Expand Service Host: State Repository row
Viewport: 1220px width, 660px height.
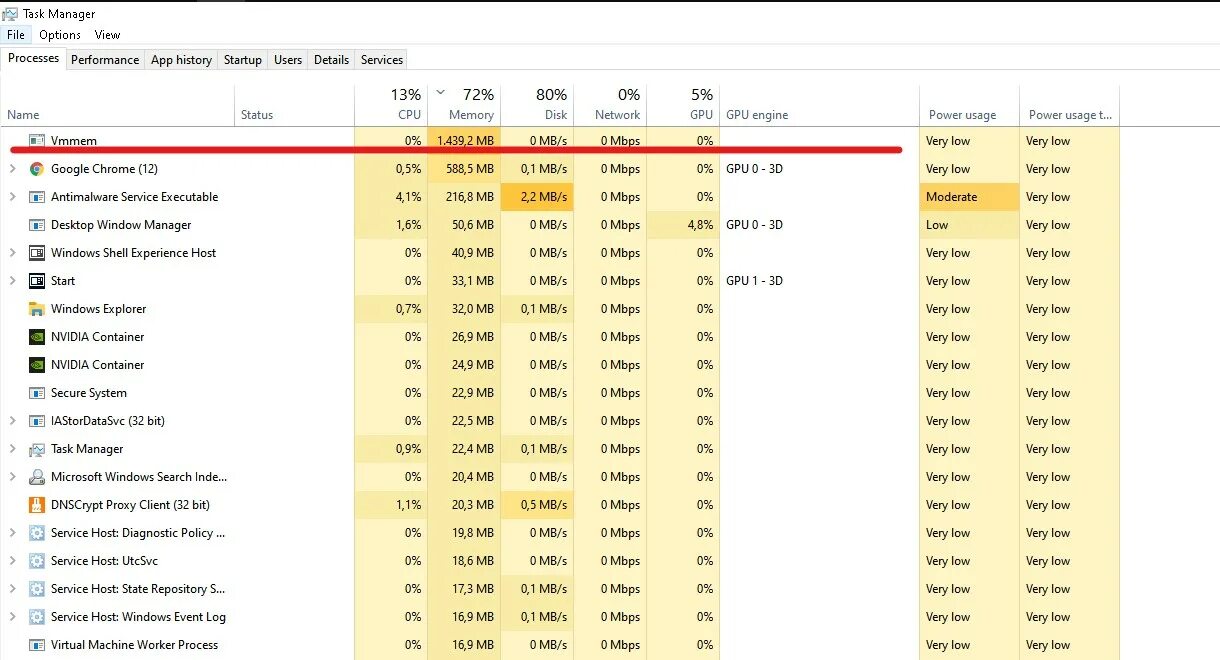[12, 589]
